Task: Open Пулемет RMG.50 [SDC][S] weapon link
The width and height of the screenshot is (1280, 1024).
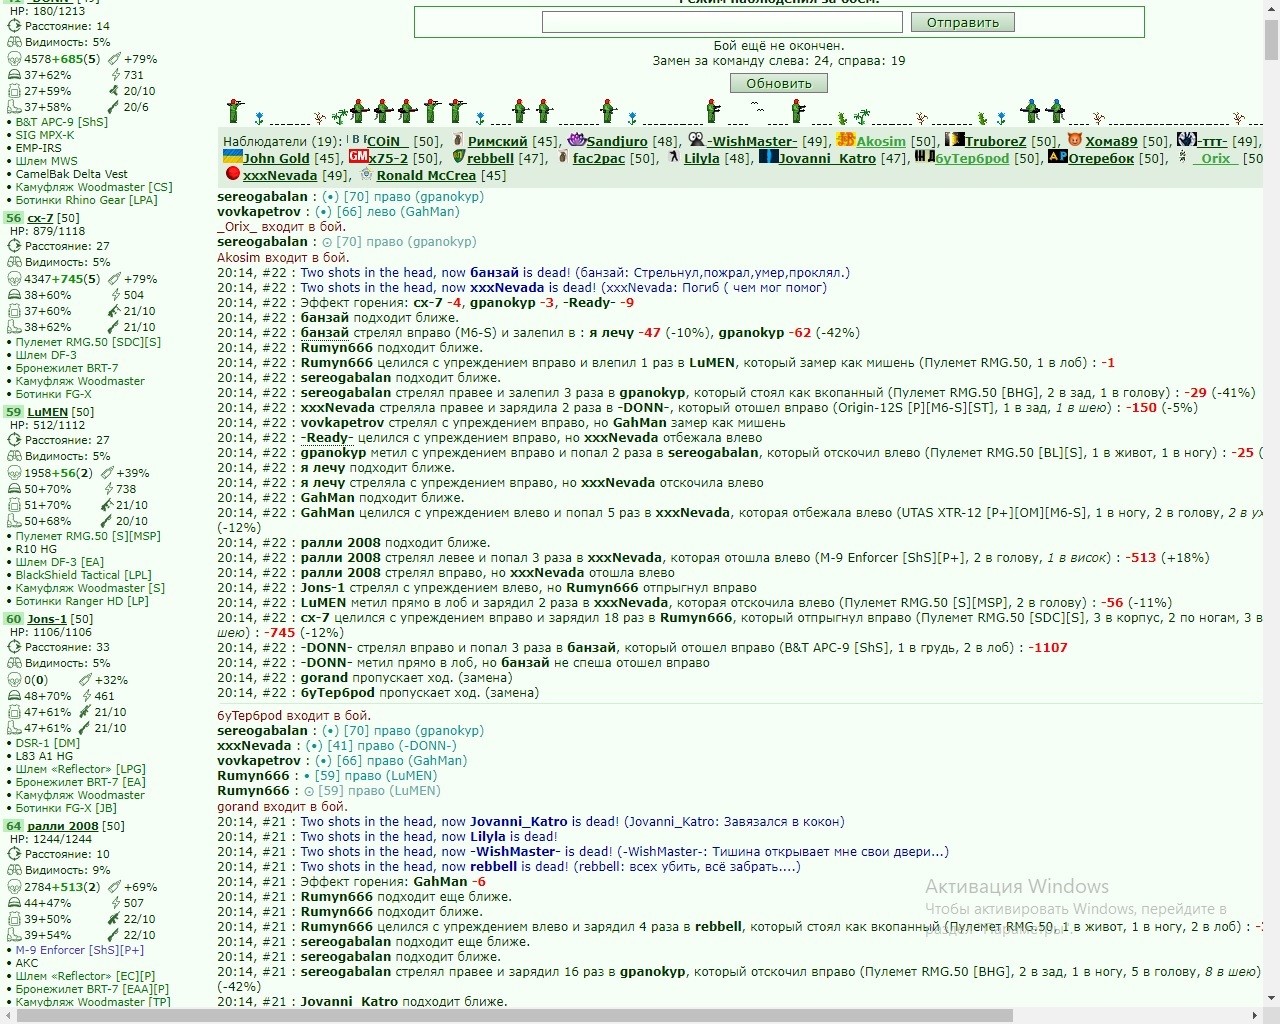Action: click(88, 342)
